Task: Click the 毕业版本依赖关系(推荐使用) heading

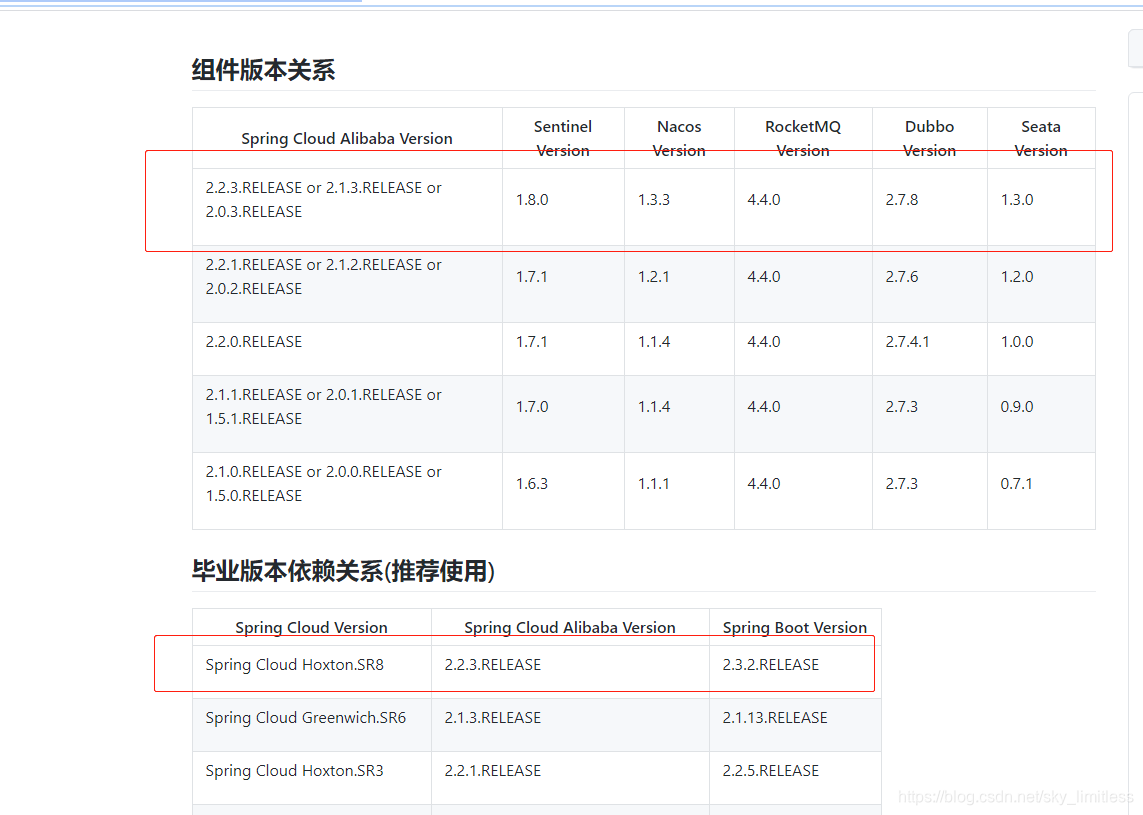Action: [x=343, y=571]
